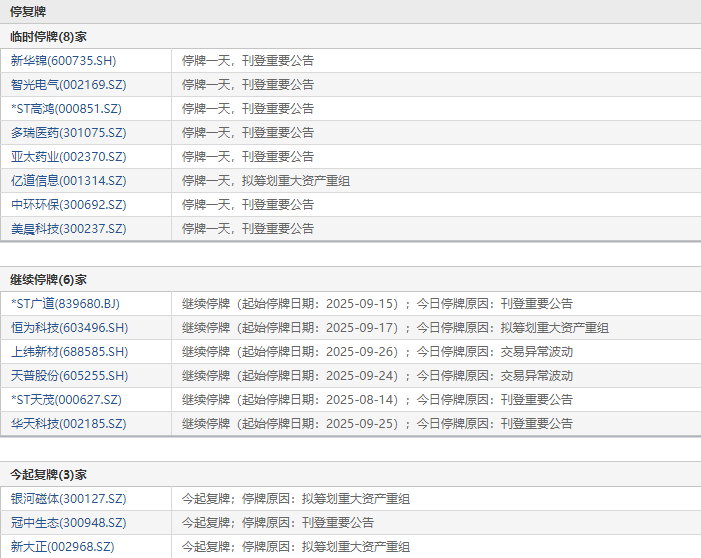Open 华天科技(002185.SZ) stock link
This screenshot has width=701, height=558.
(68, 424)
